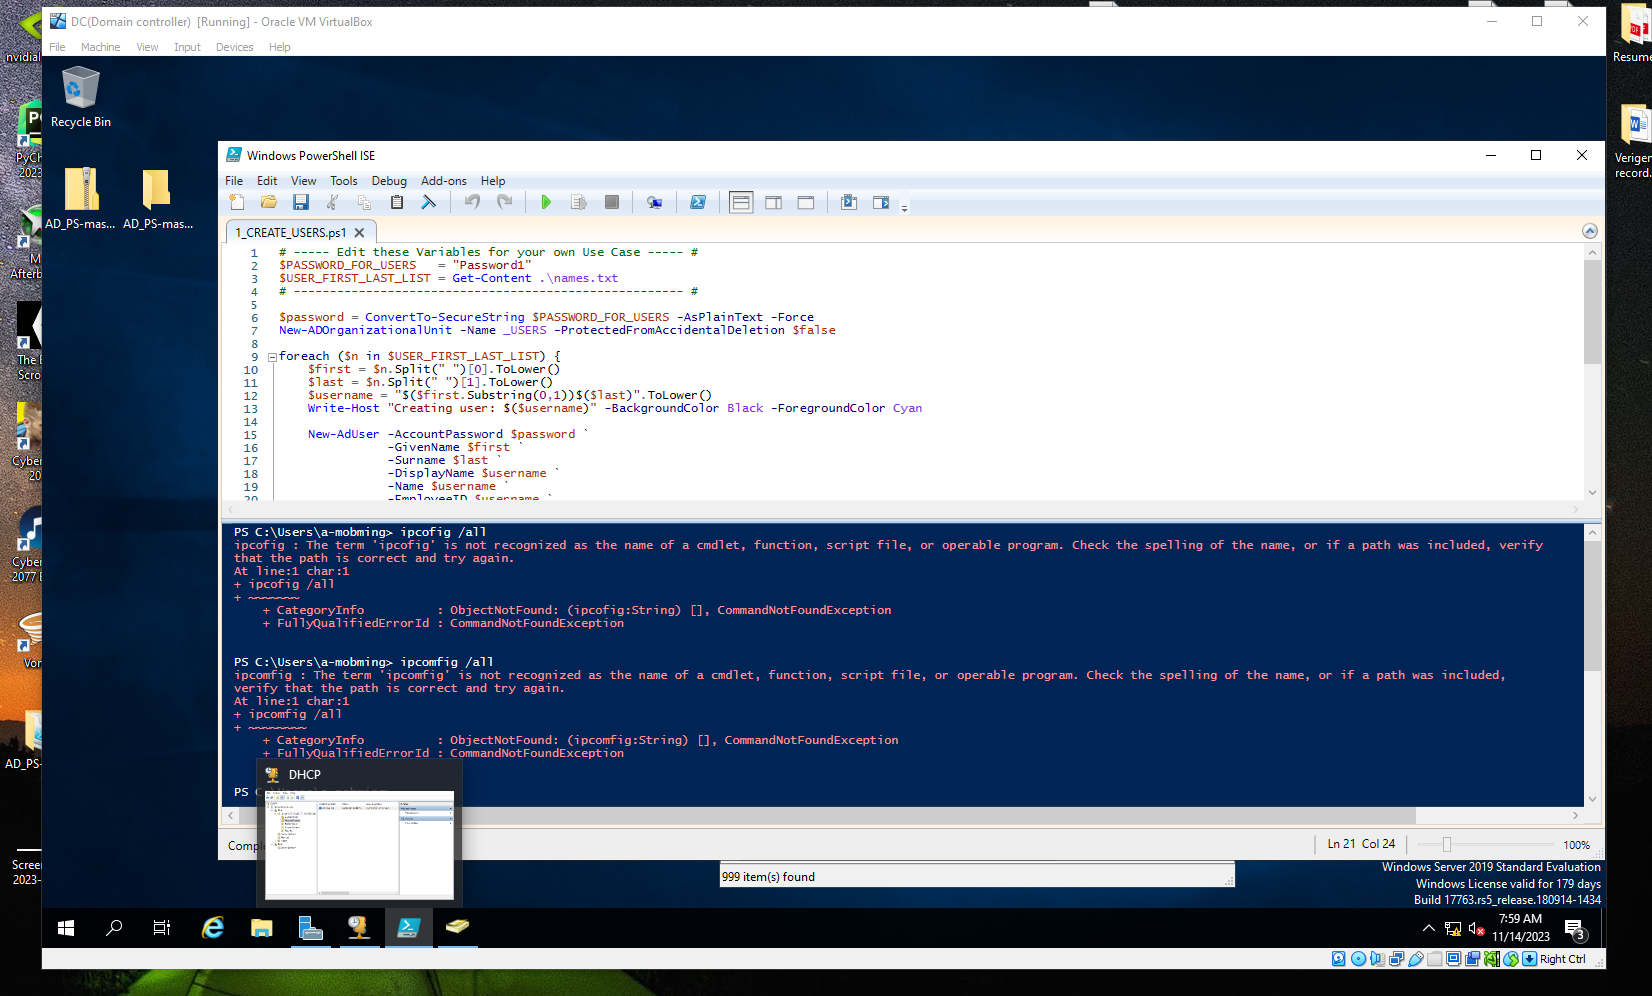1652x996 pixels.
Task: Run the script with the green play icon
Action: coord(546,202)
